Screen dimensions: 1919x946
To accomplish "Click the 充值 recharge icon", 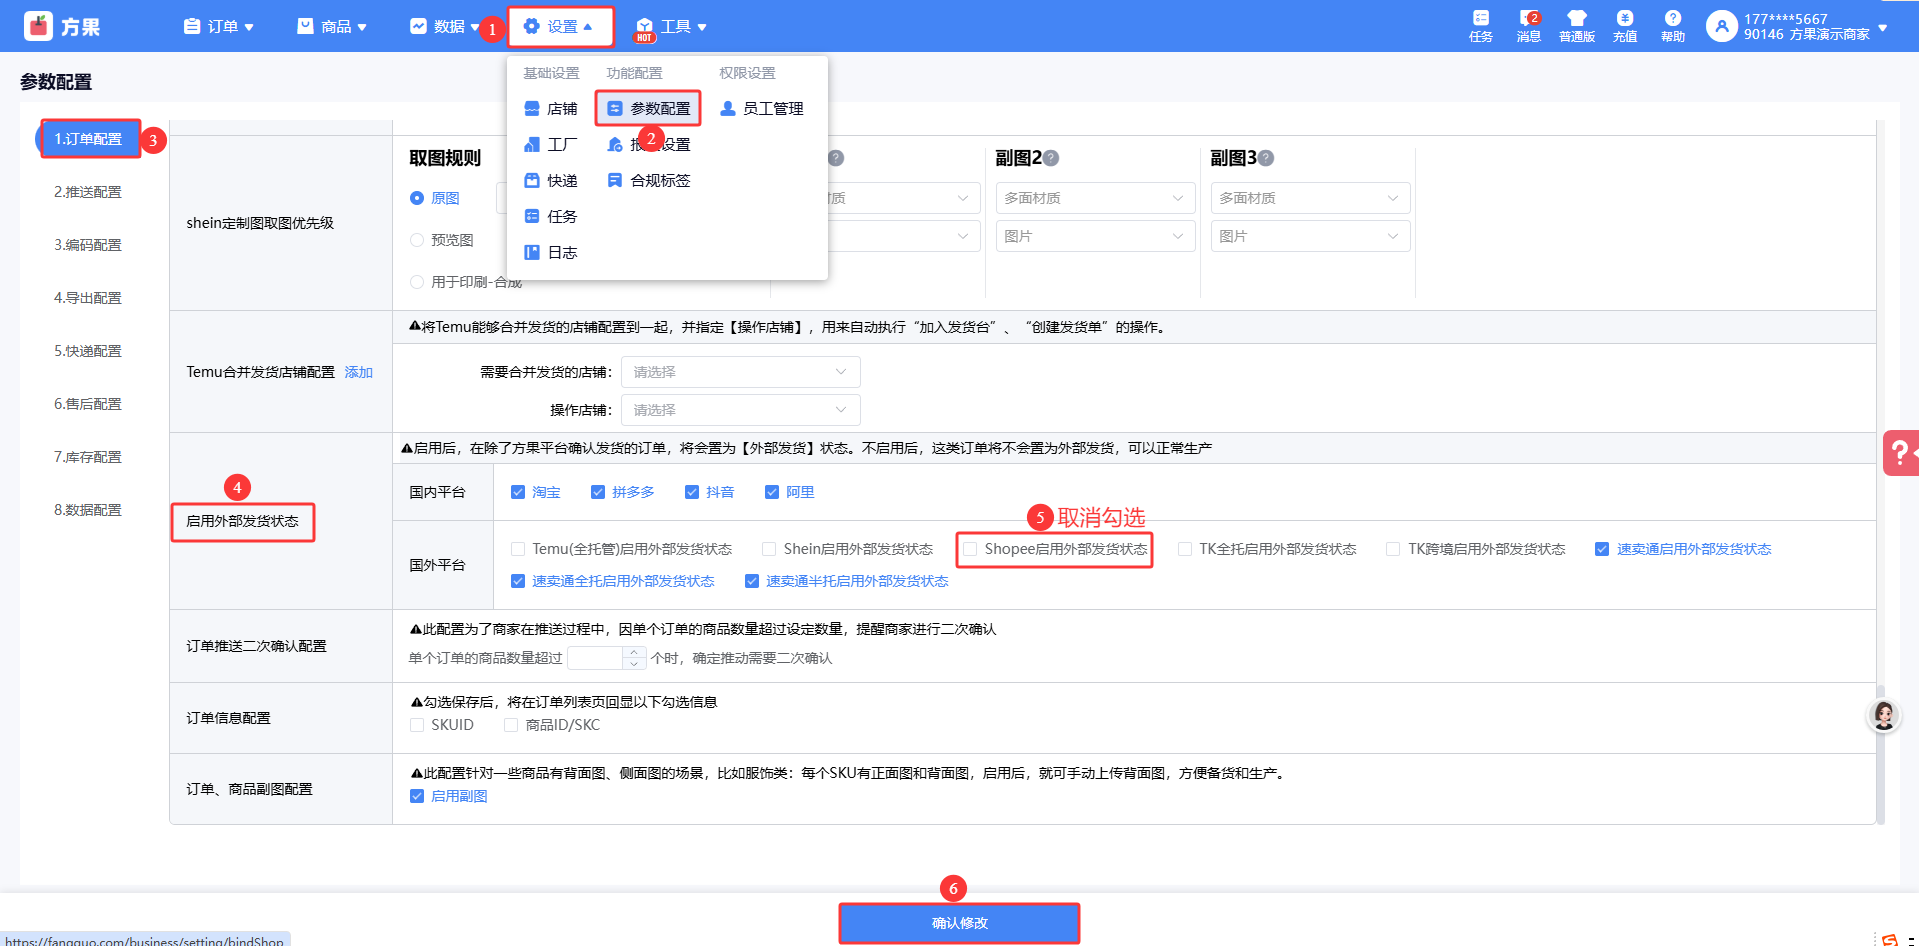I will pos(1624,25).
